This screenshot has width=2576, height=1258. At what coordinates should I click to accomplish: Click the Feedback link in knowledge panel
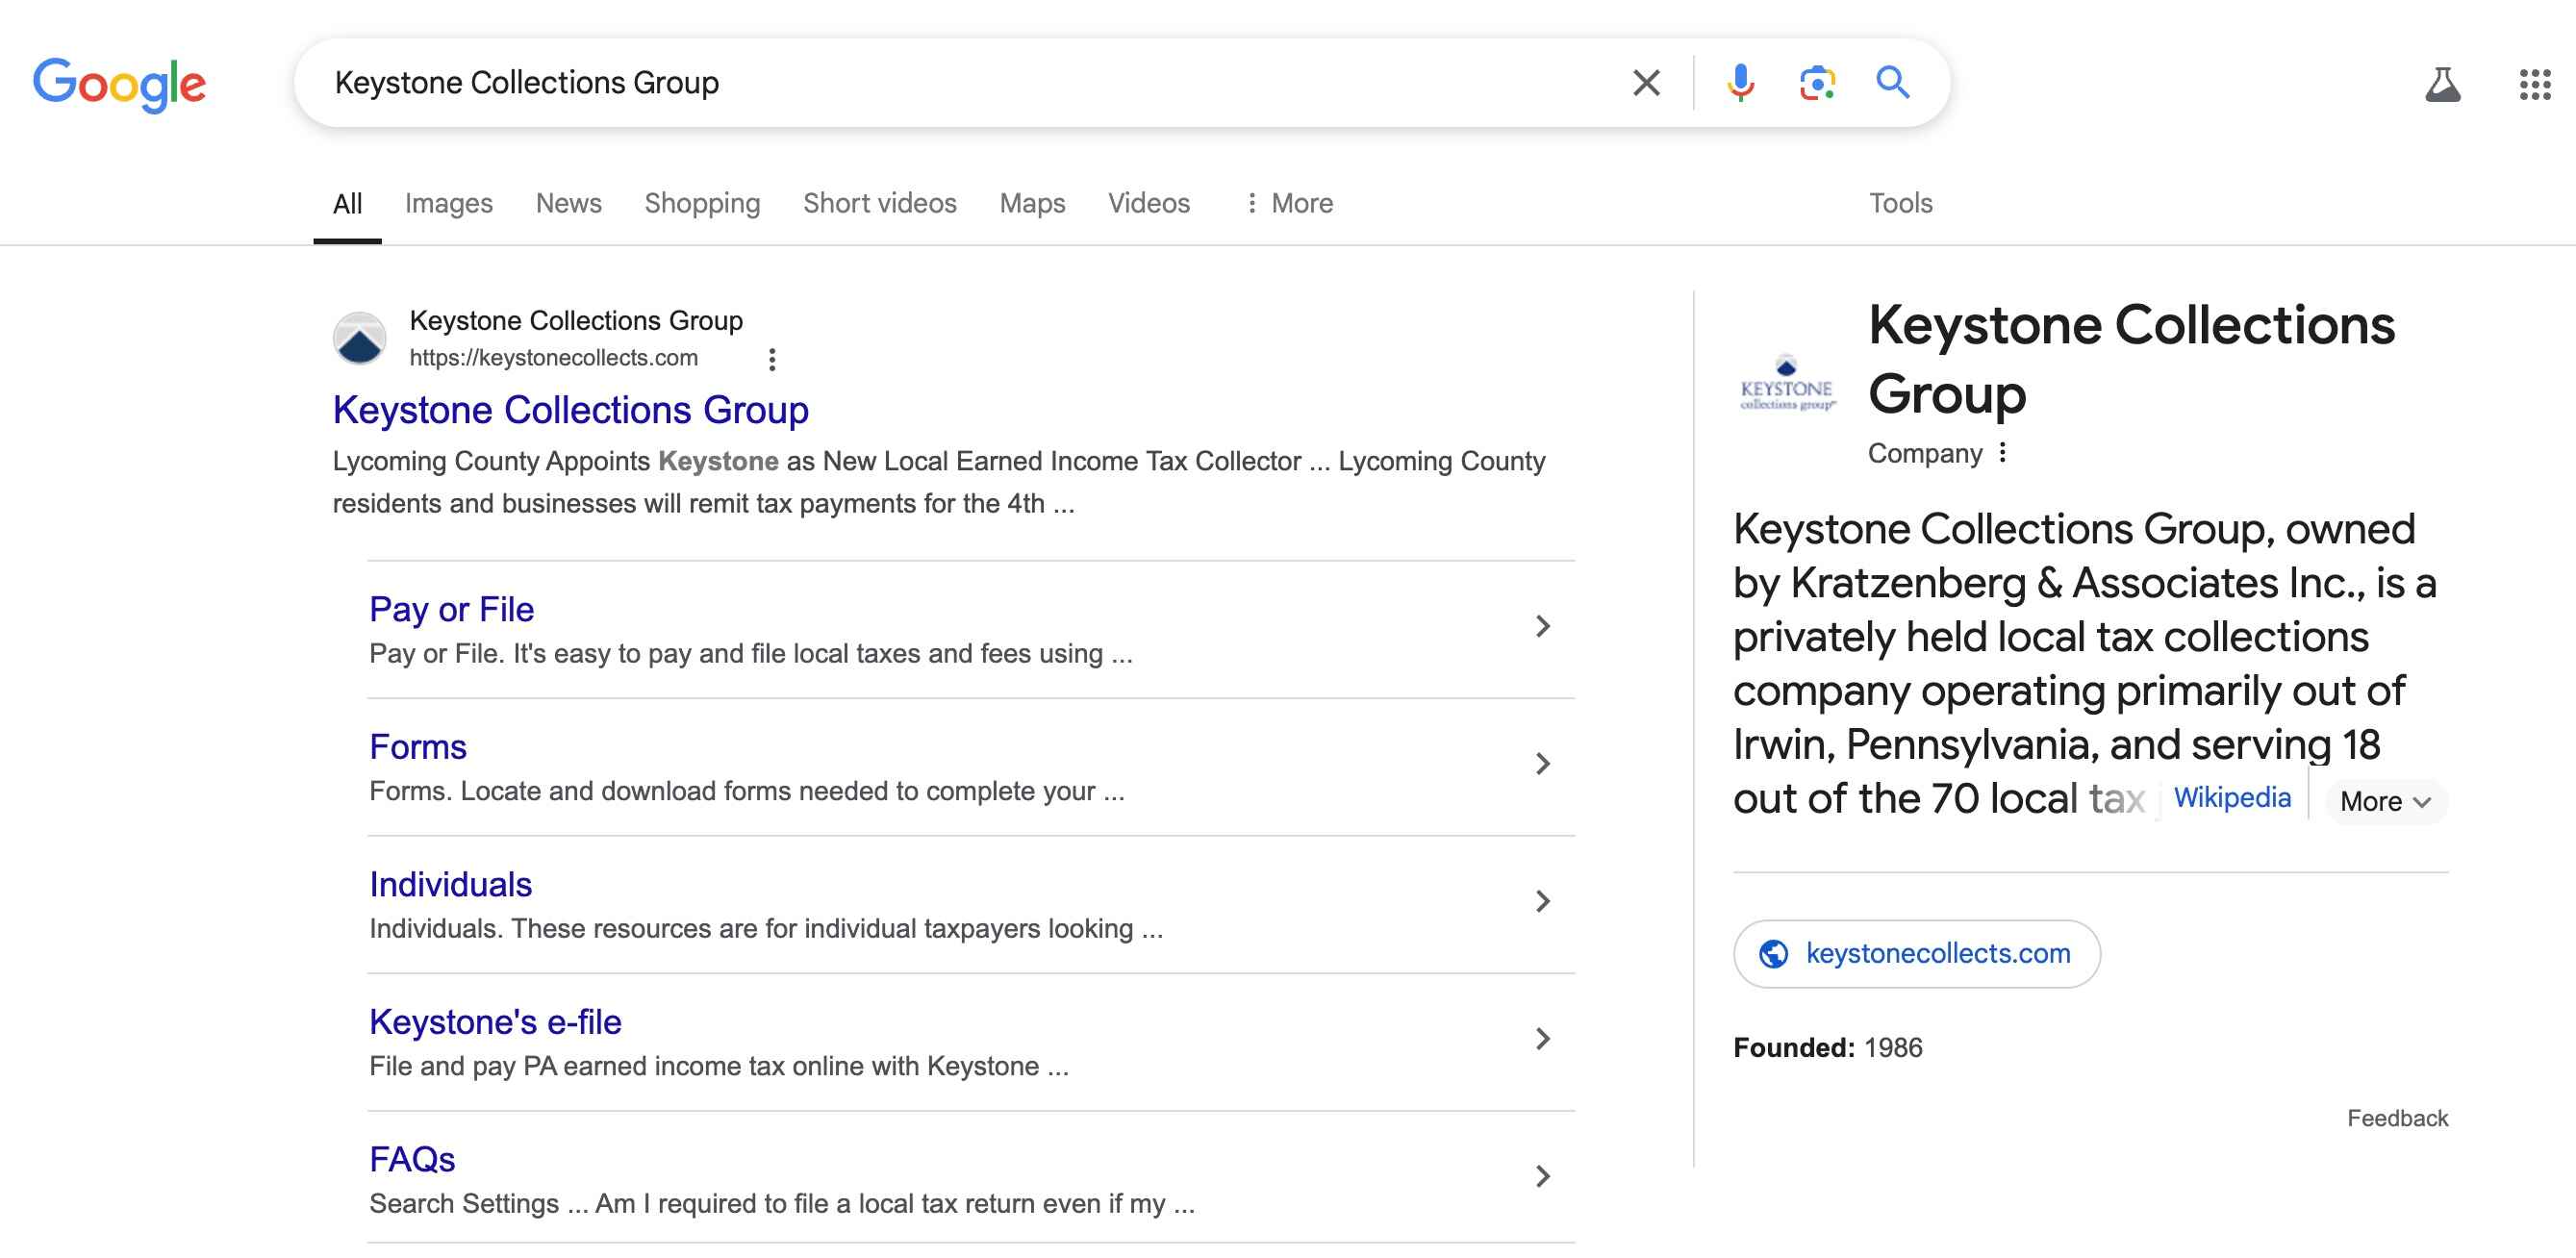click(2397, 1118)
